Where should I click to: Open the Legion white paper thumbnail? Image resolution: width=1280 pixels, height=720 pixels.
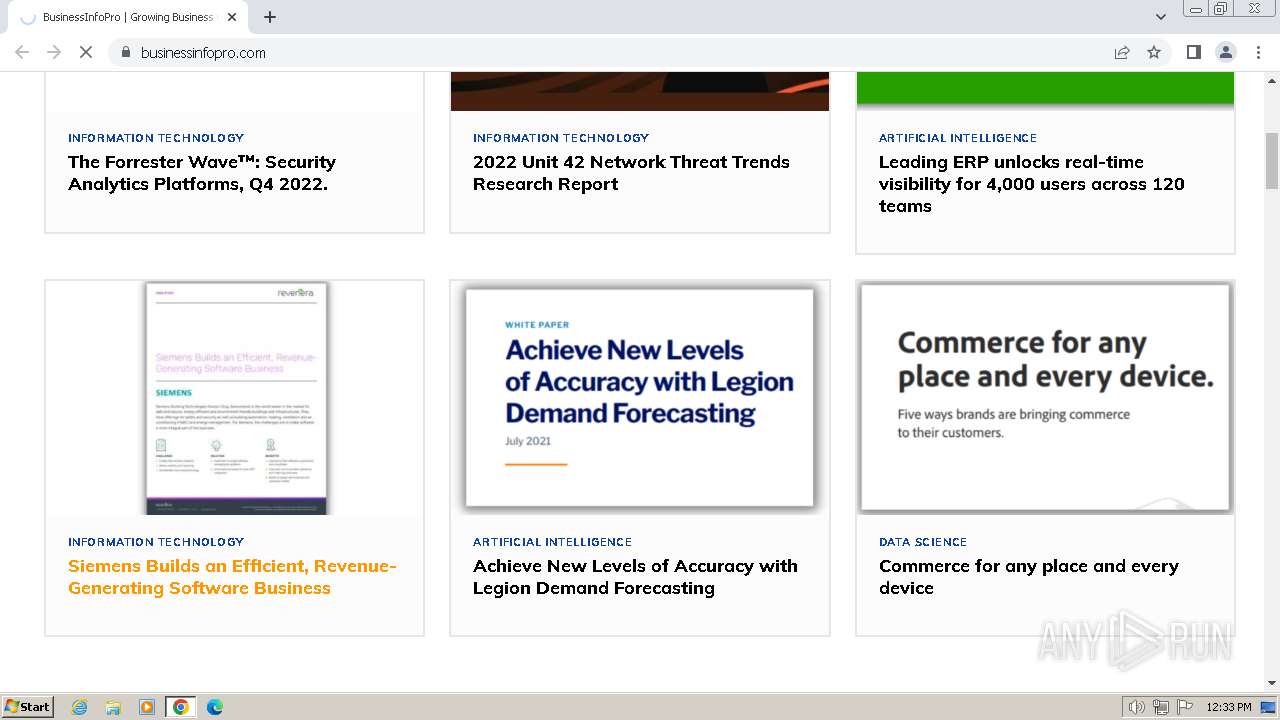tap(640, 398)
